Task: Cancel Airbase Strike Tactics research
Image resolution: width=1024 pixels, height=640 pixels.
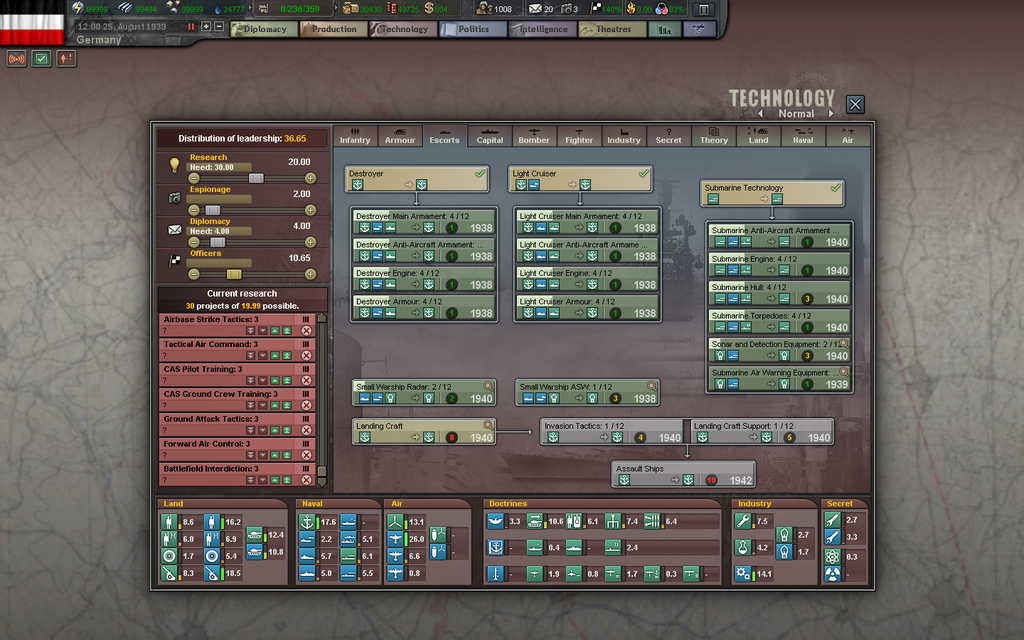Action: pos(306,331)
